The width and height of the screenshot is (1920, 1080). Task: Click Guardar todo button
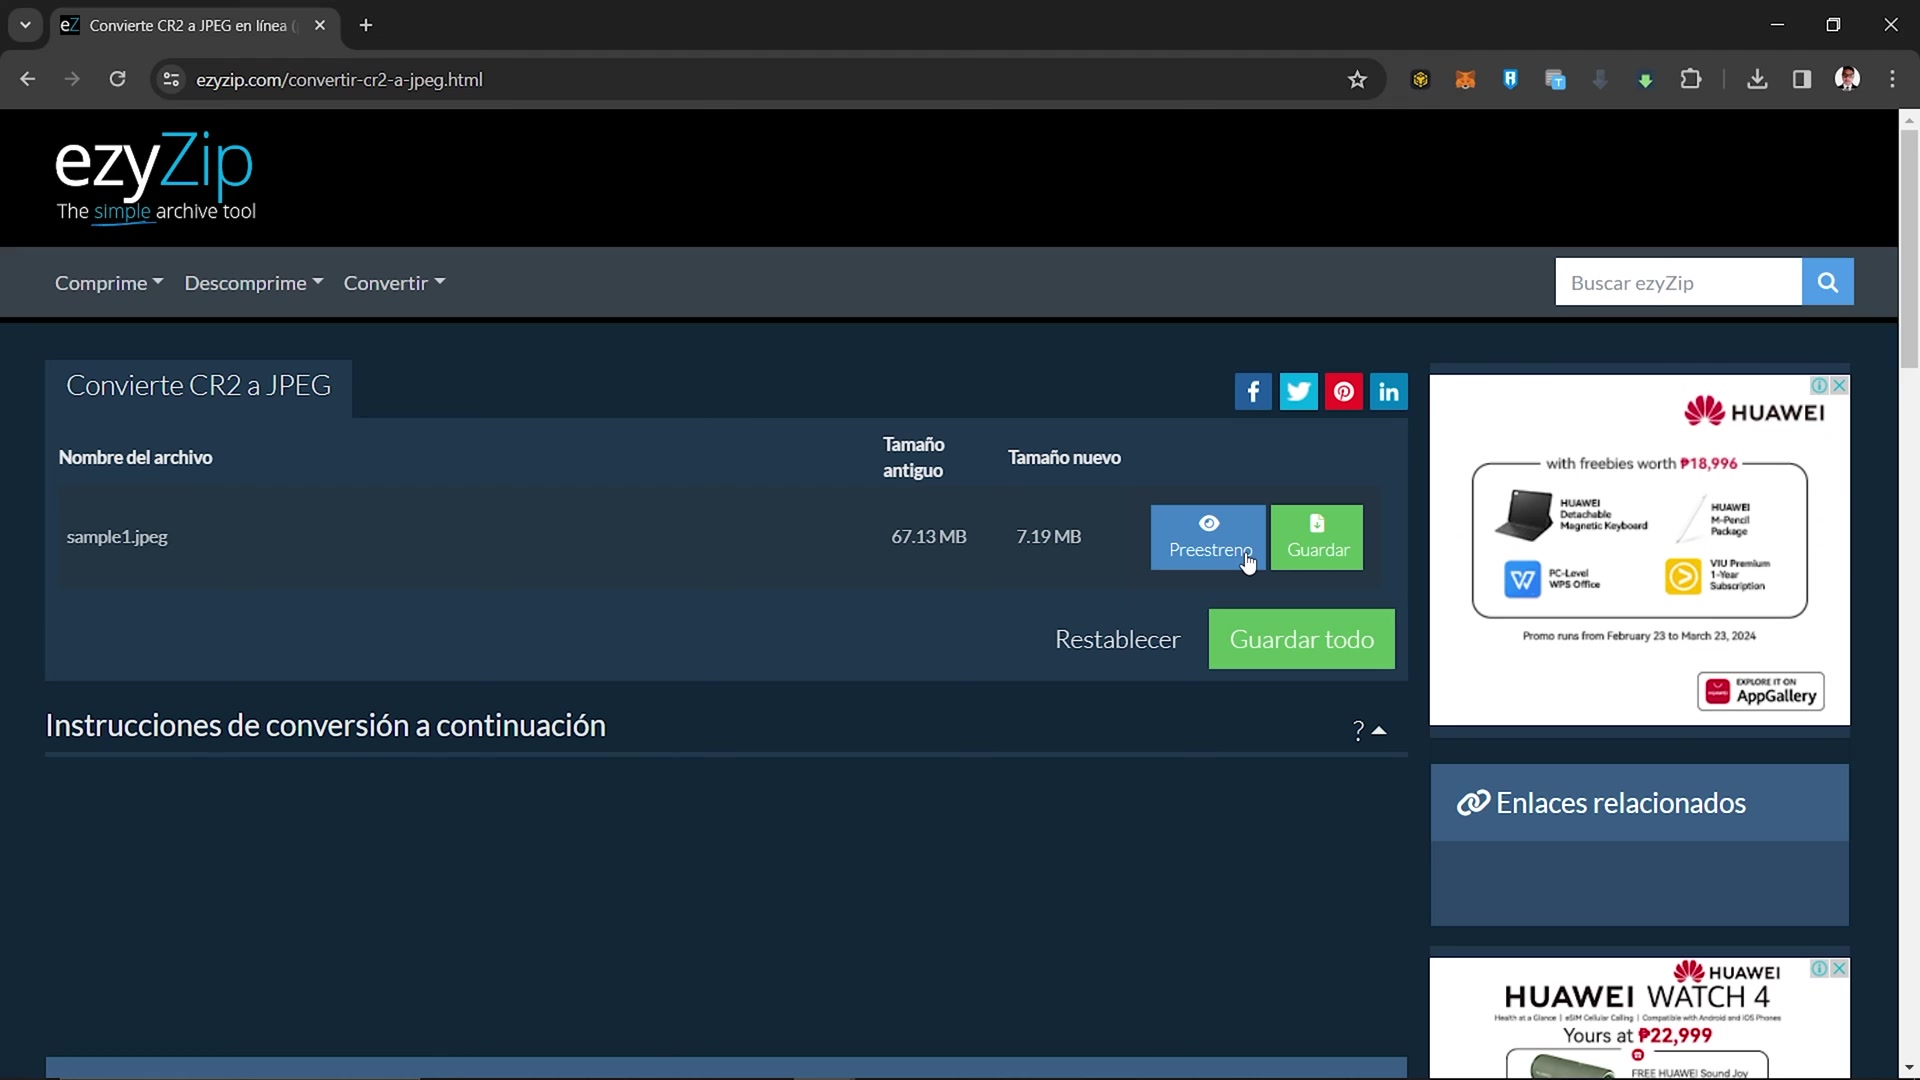point(1301,640)
